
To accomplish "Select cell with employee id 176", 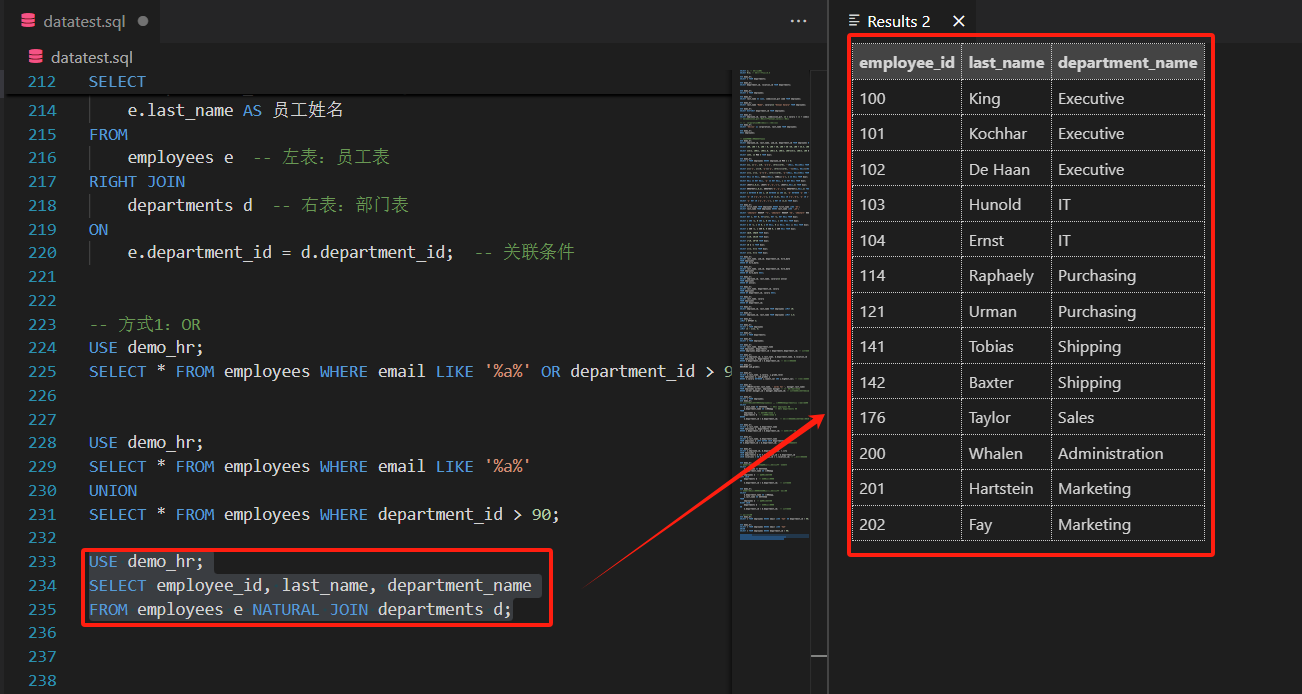I will (907, 418).
